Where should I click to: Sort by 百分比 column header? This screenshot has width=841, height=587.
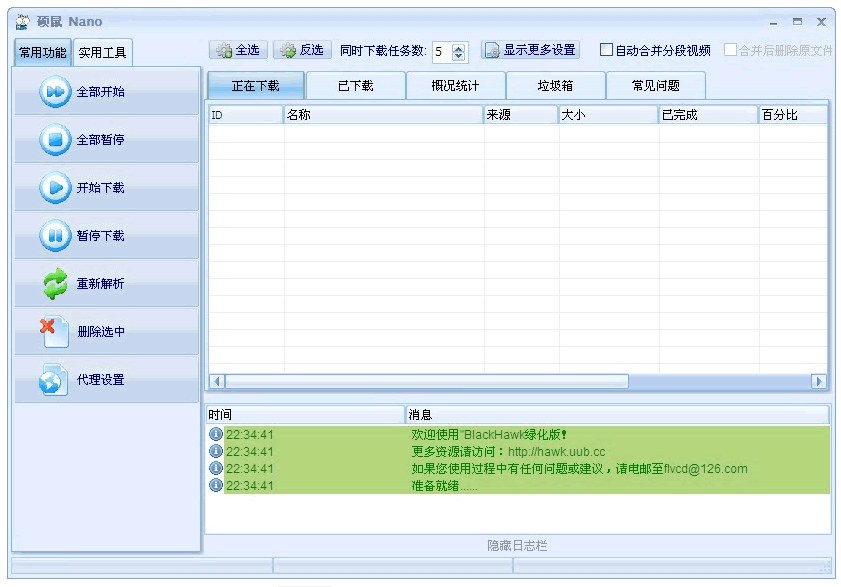[x=793, y=115]
